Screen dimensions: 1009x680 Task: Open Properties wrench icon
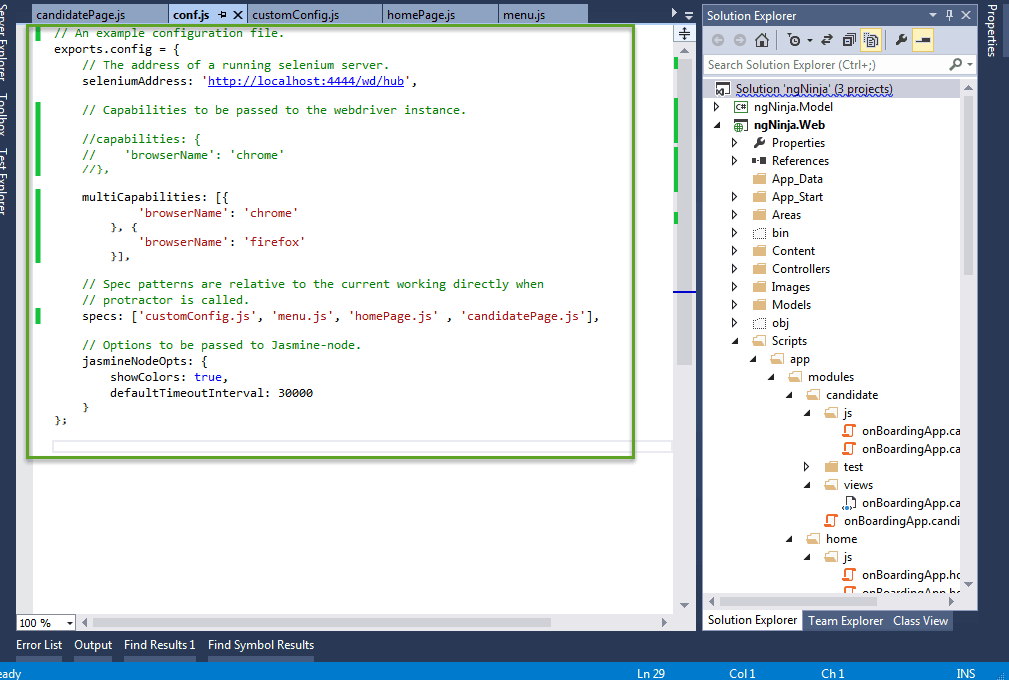[x=901, y=40]
